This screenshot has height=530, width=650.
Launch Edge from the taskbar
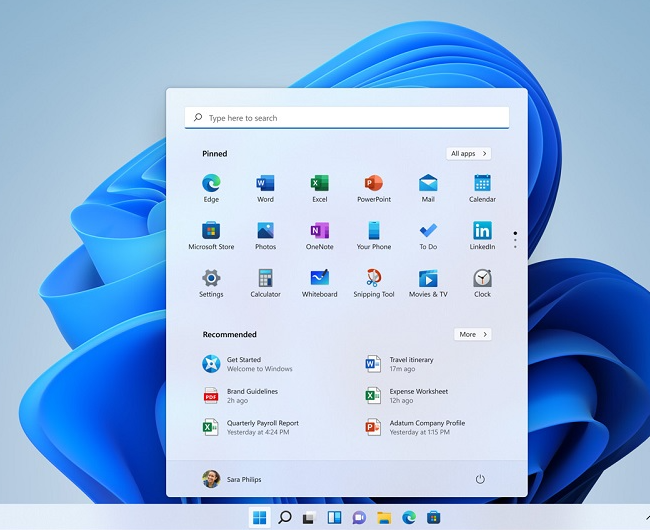coord(409,518)
